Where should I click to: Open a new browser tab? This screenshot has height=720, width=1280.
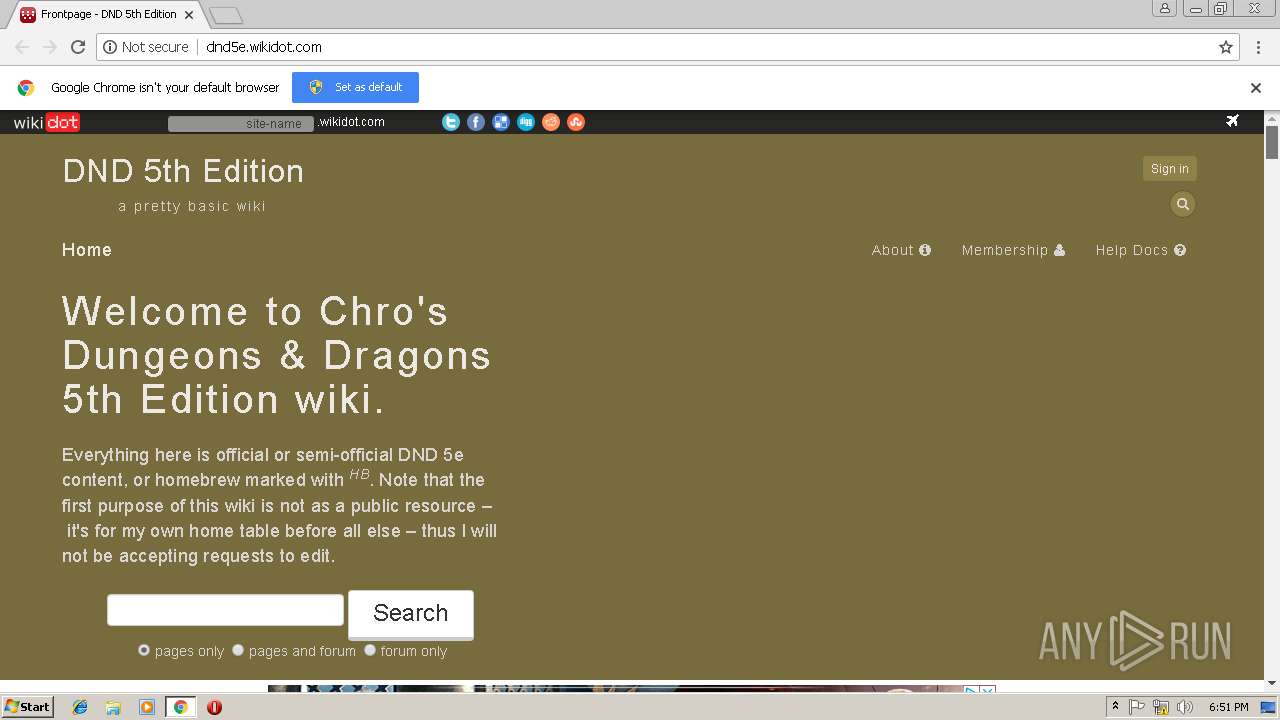(x=226, y=15)
